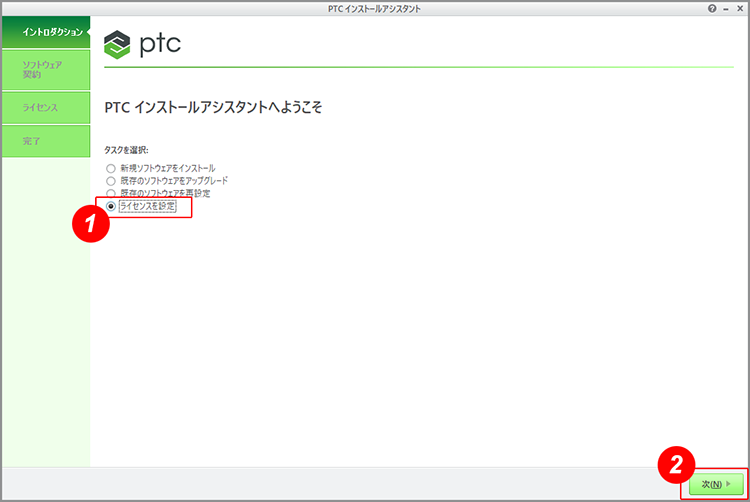Click the green divider line below logo
This screenshot has width=750, height=502.
420,68
